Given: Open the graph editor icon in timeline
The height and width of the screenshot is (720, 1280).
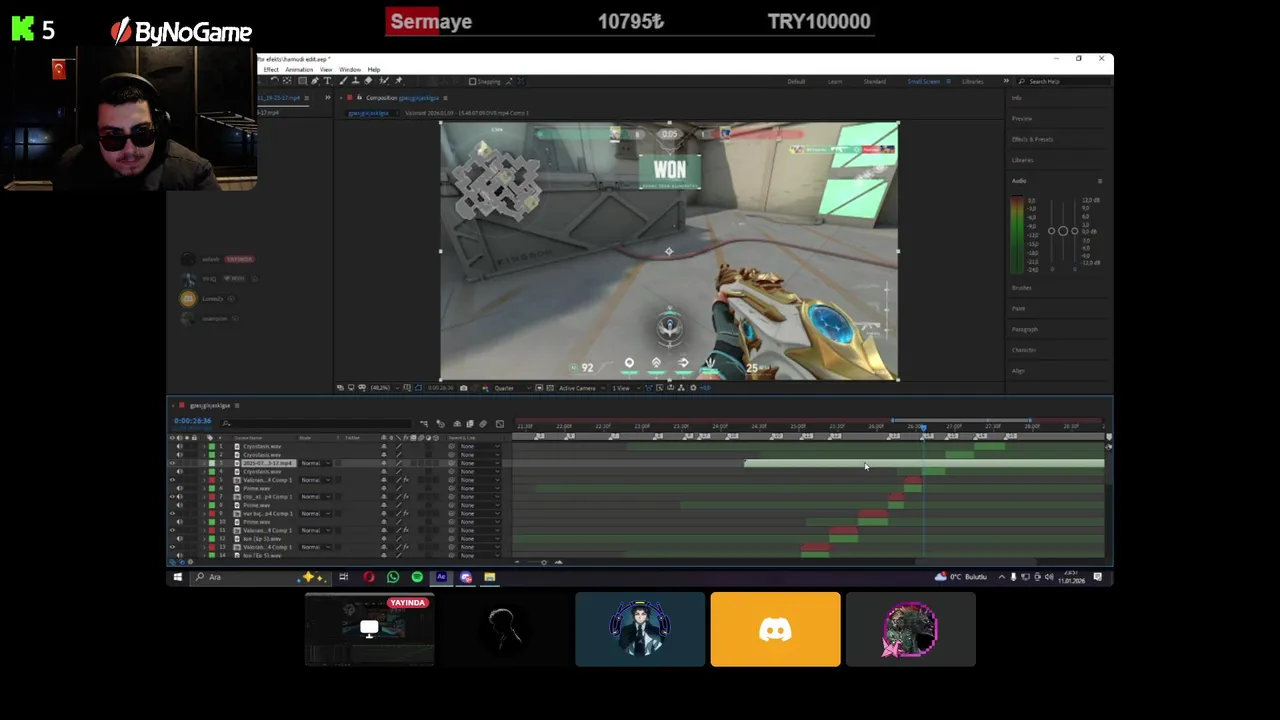Looking at the screenshot, I should pos(500,424).
